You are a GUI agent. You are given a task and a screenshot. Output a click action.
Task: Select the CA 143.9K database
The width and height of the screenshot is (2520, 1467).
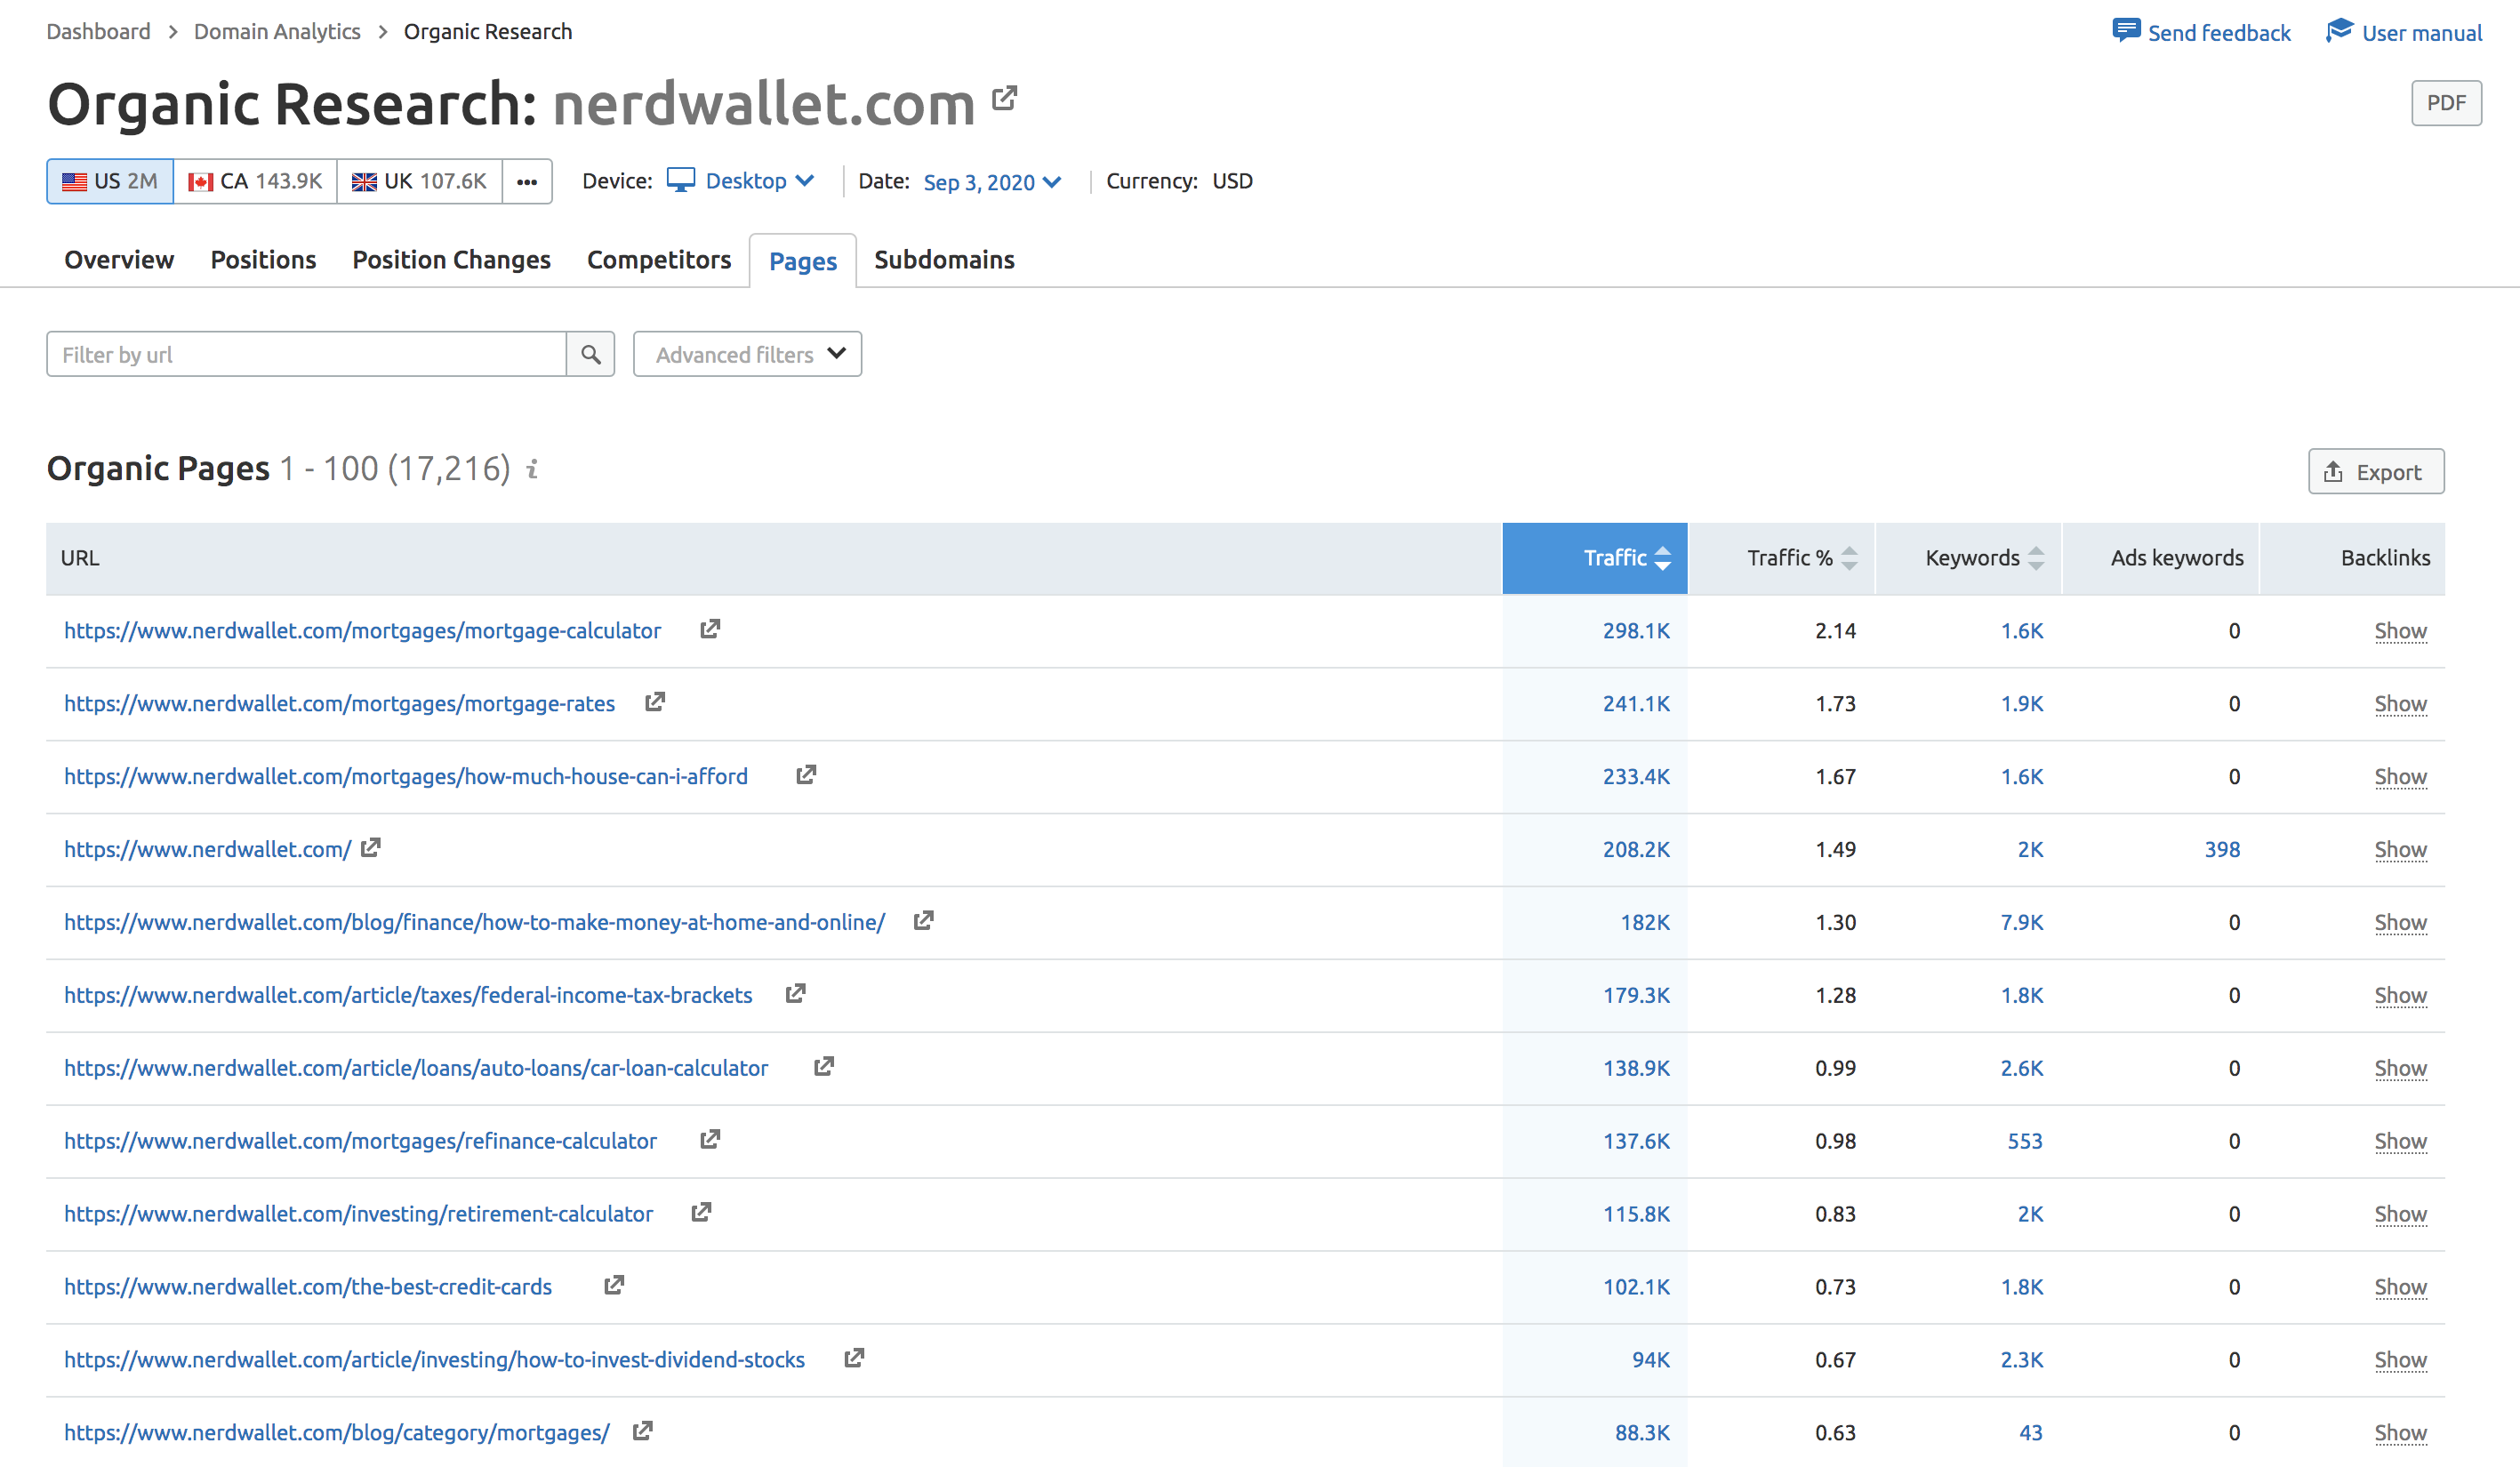[x=255, y=181]
